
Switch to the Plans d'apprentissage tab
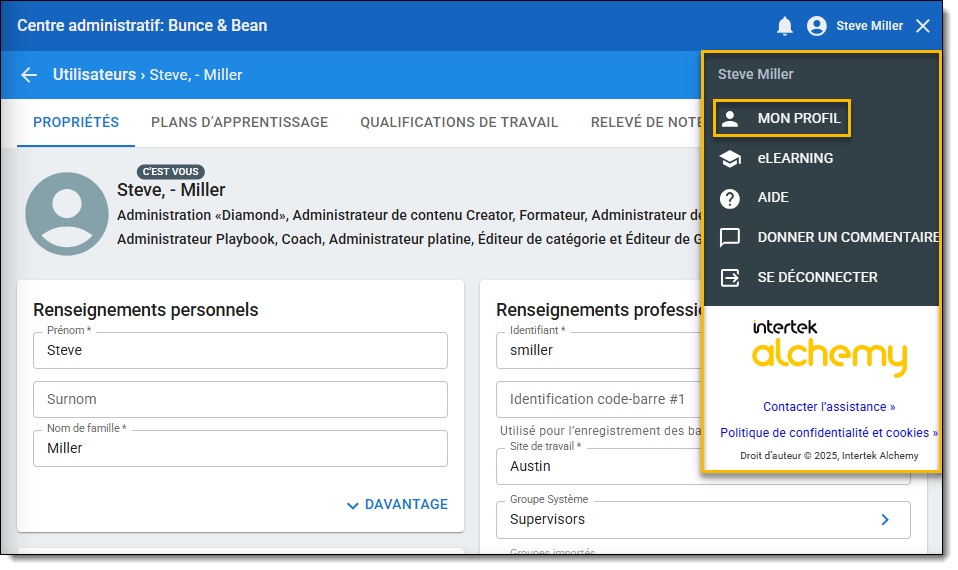[239, 122]
